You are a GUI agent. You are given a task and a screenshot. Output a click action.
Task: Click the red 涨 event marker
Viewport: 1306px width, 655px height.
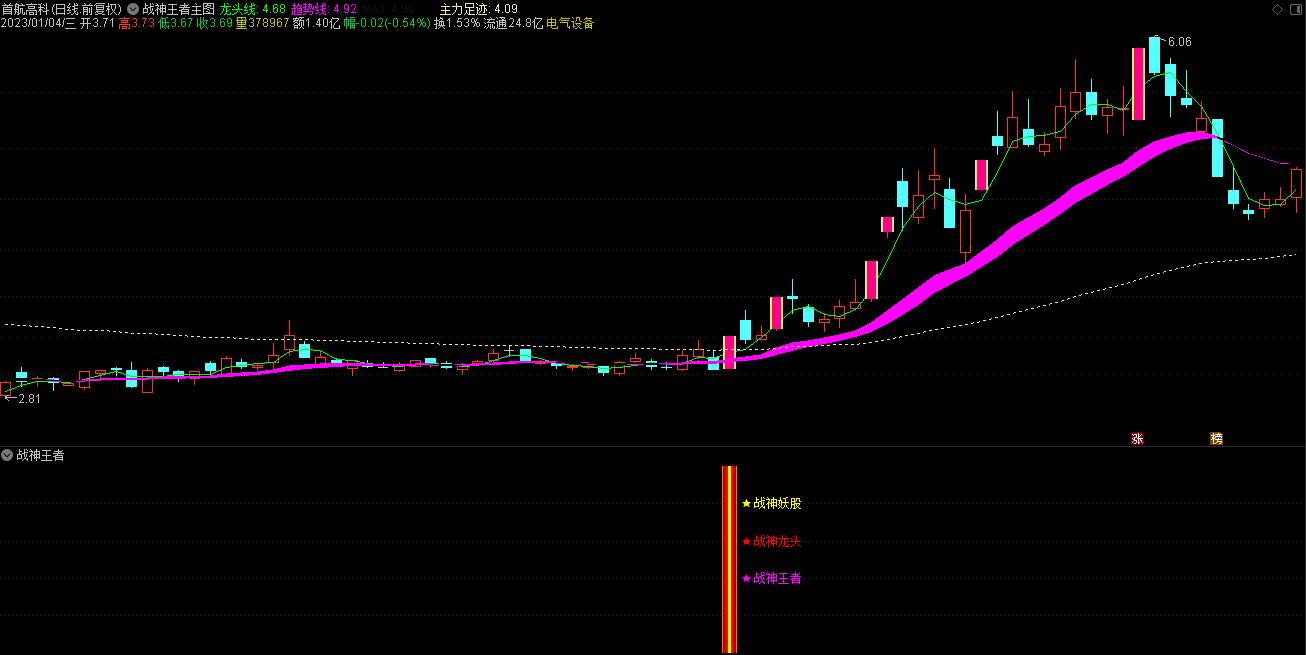[1137, 438]
